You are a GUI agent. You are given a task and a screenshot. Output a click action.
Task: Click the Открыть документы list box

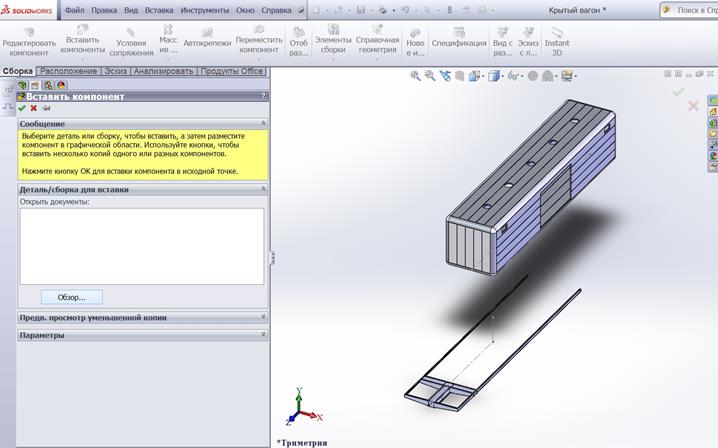(x=141, y=245)
